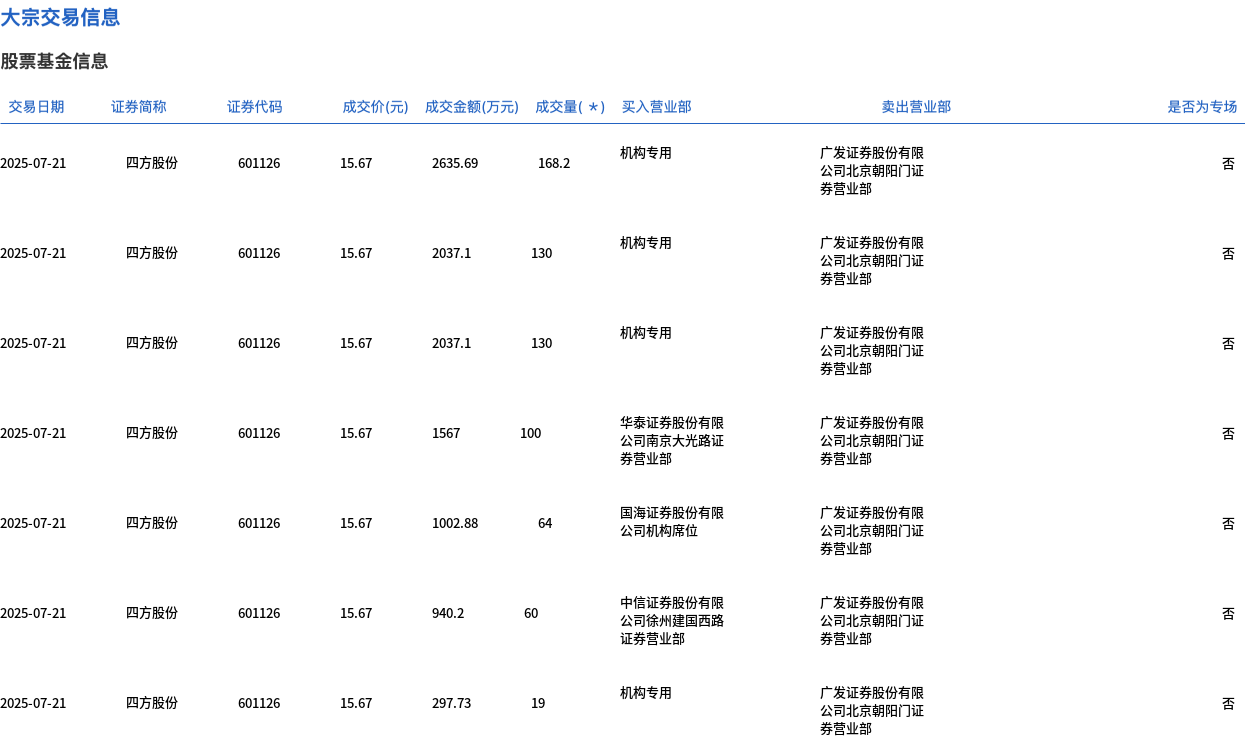Select date in the 2635.69 row
Image resolution: width=1245 pixels, height=754 pixels.
pyautogui.click(x=33, y=163)
